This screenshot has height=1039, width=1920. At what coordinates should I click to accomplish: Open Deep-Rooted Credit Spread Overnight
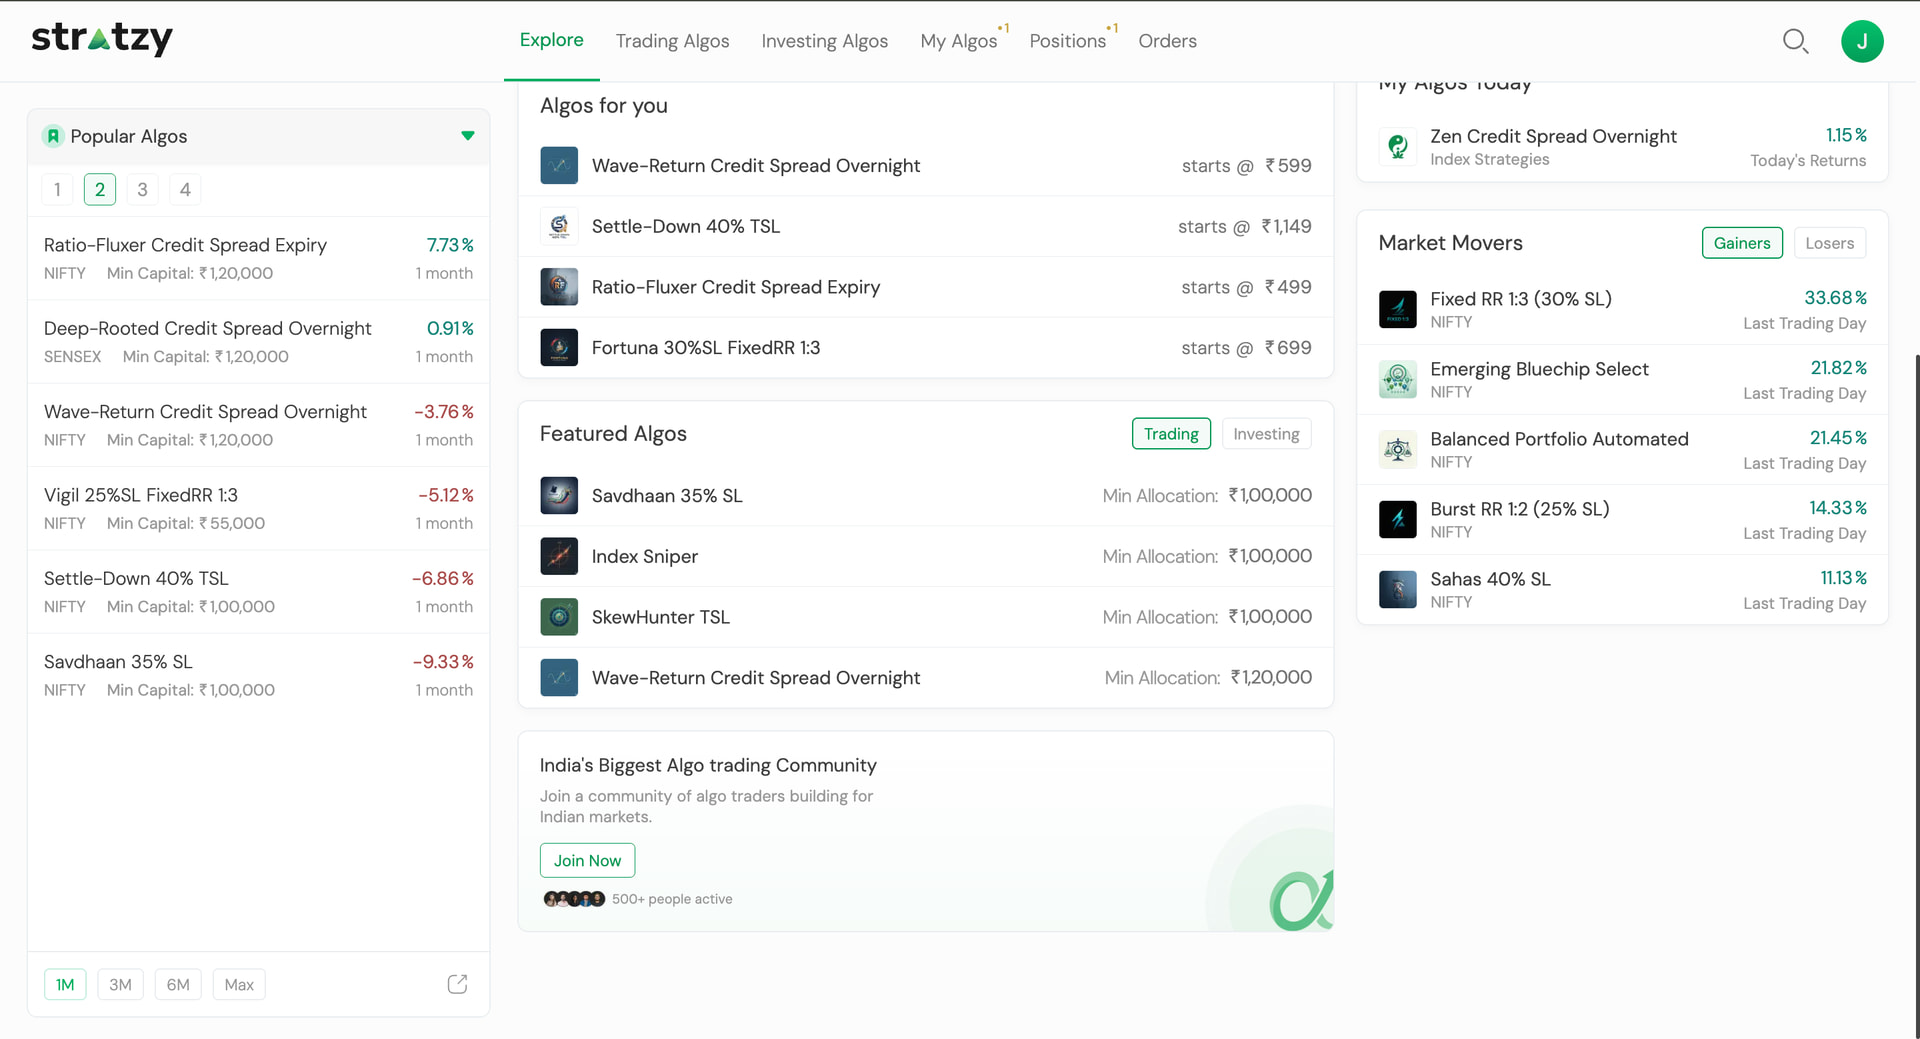click(258, 342)
